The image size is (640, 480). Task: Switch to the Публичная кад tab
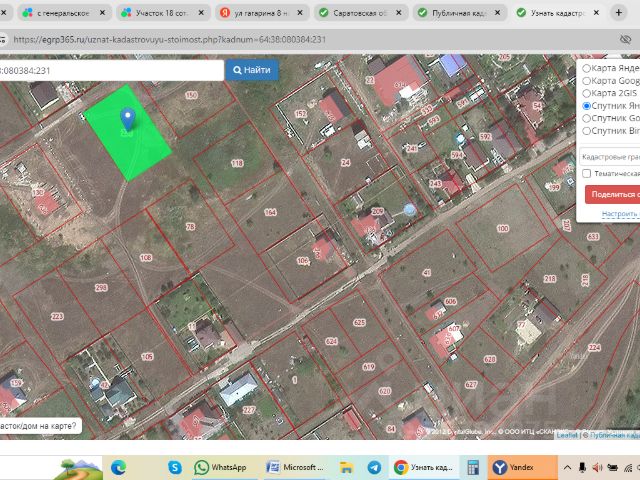pos(459,13)
